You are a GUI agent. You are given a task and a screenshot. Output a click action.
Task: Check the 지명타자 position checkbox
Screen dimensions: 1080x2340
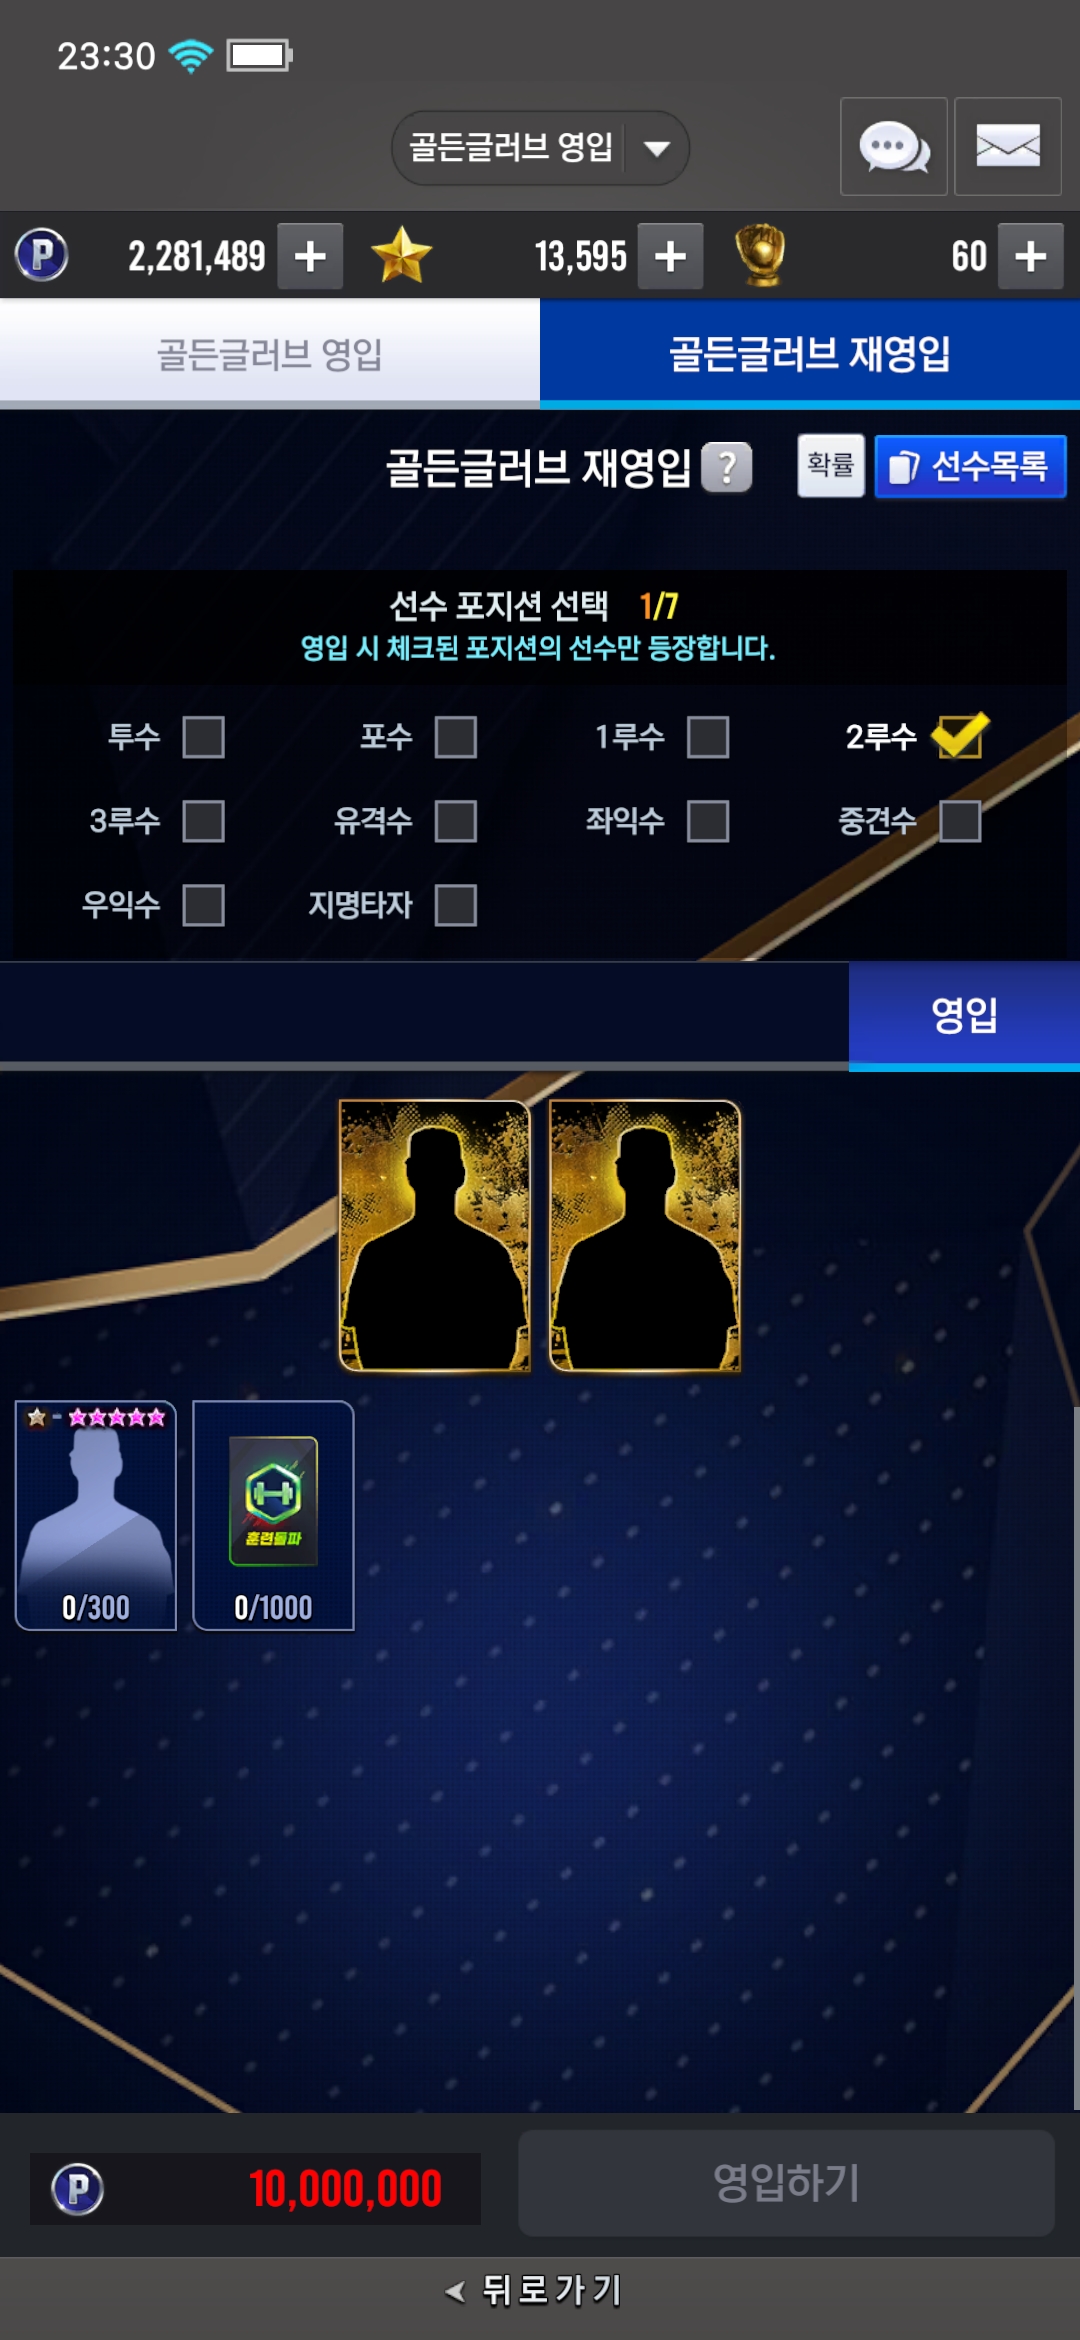point(456,905)
